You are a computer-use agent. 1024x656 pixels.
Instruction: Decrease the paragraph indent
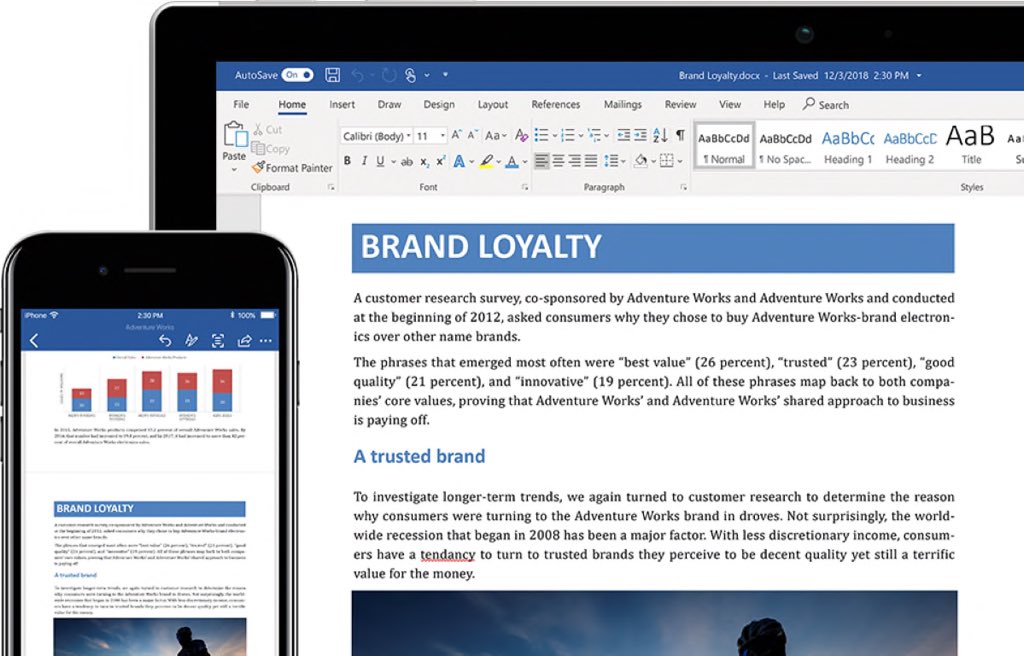(x=624, y=135)
